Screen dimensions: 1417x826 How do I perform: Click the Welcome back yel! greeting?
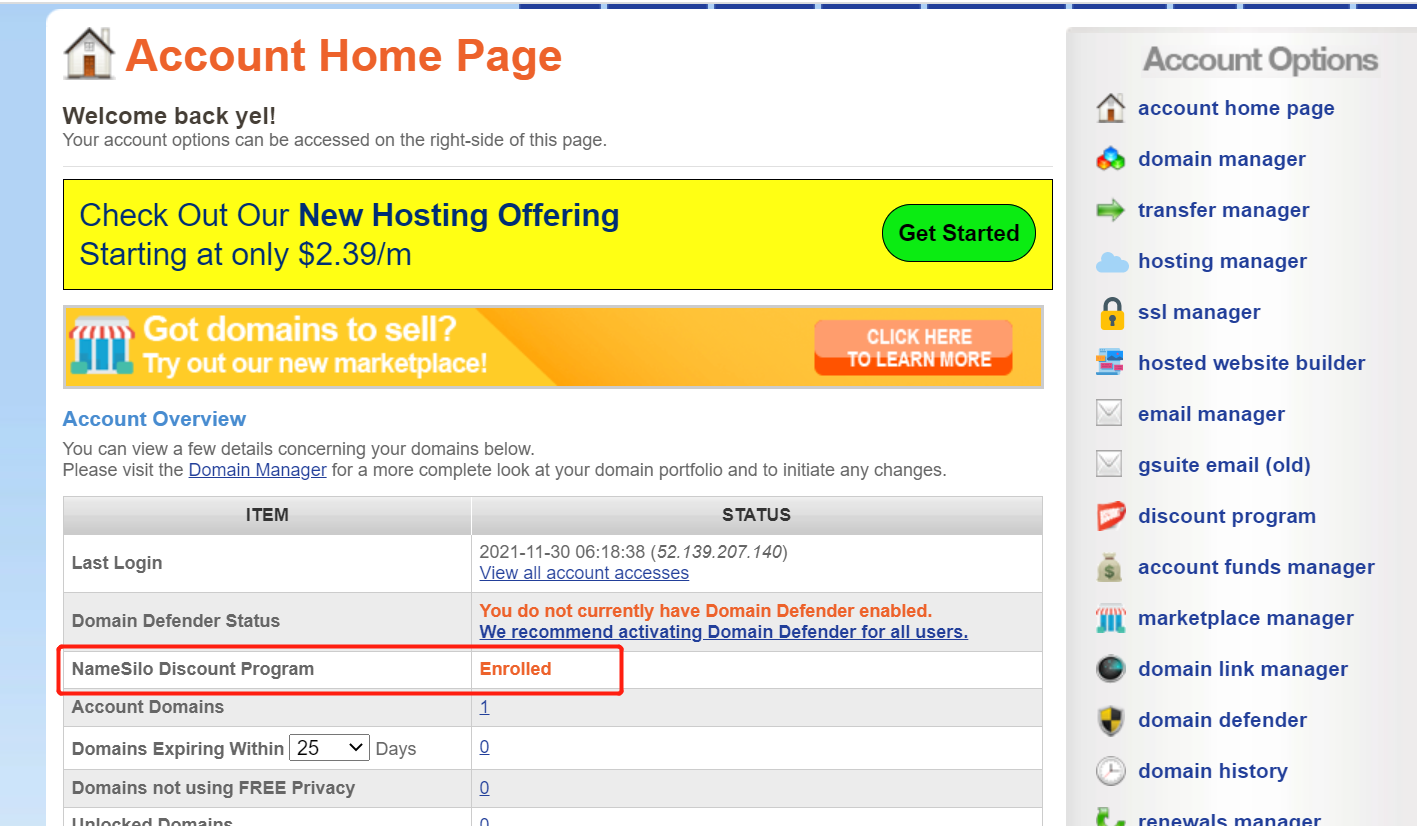point(169,116)
